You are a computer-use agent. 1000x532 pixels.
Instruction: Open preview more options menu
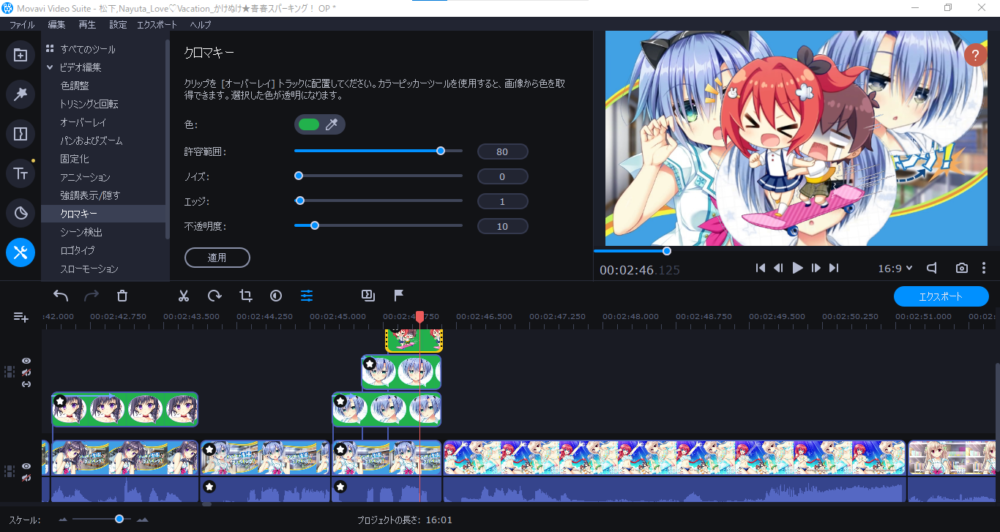click(x=984, y=269)
